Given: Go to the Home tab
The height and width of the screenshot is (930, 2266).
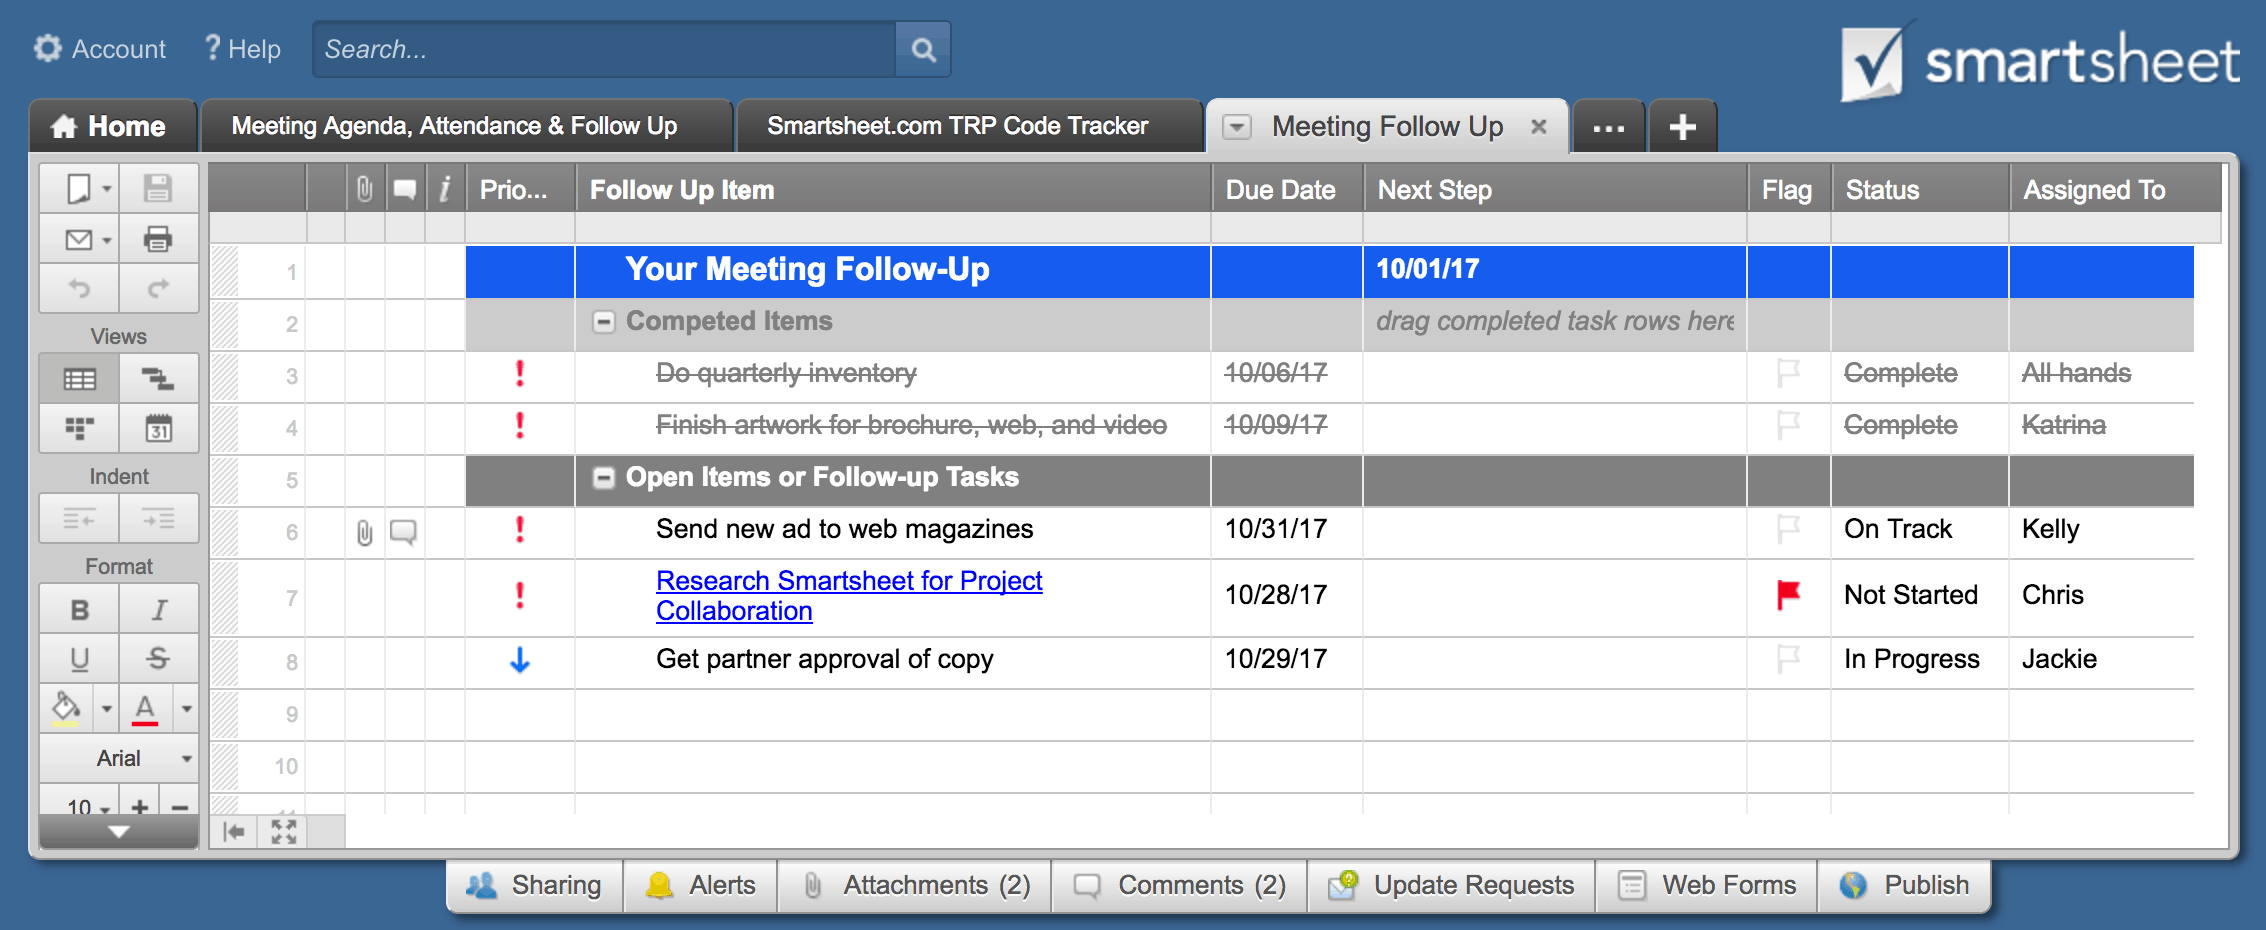Looking at the screenshot, I should coord(110,127).
